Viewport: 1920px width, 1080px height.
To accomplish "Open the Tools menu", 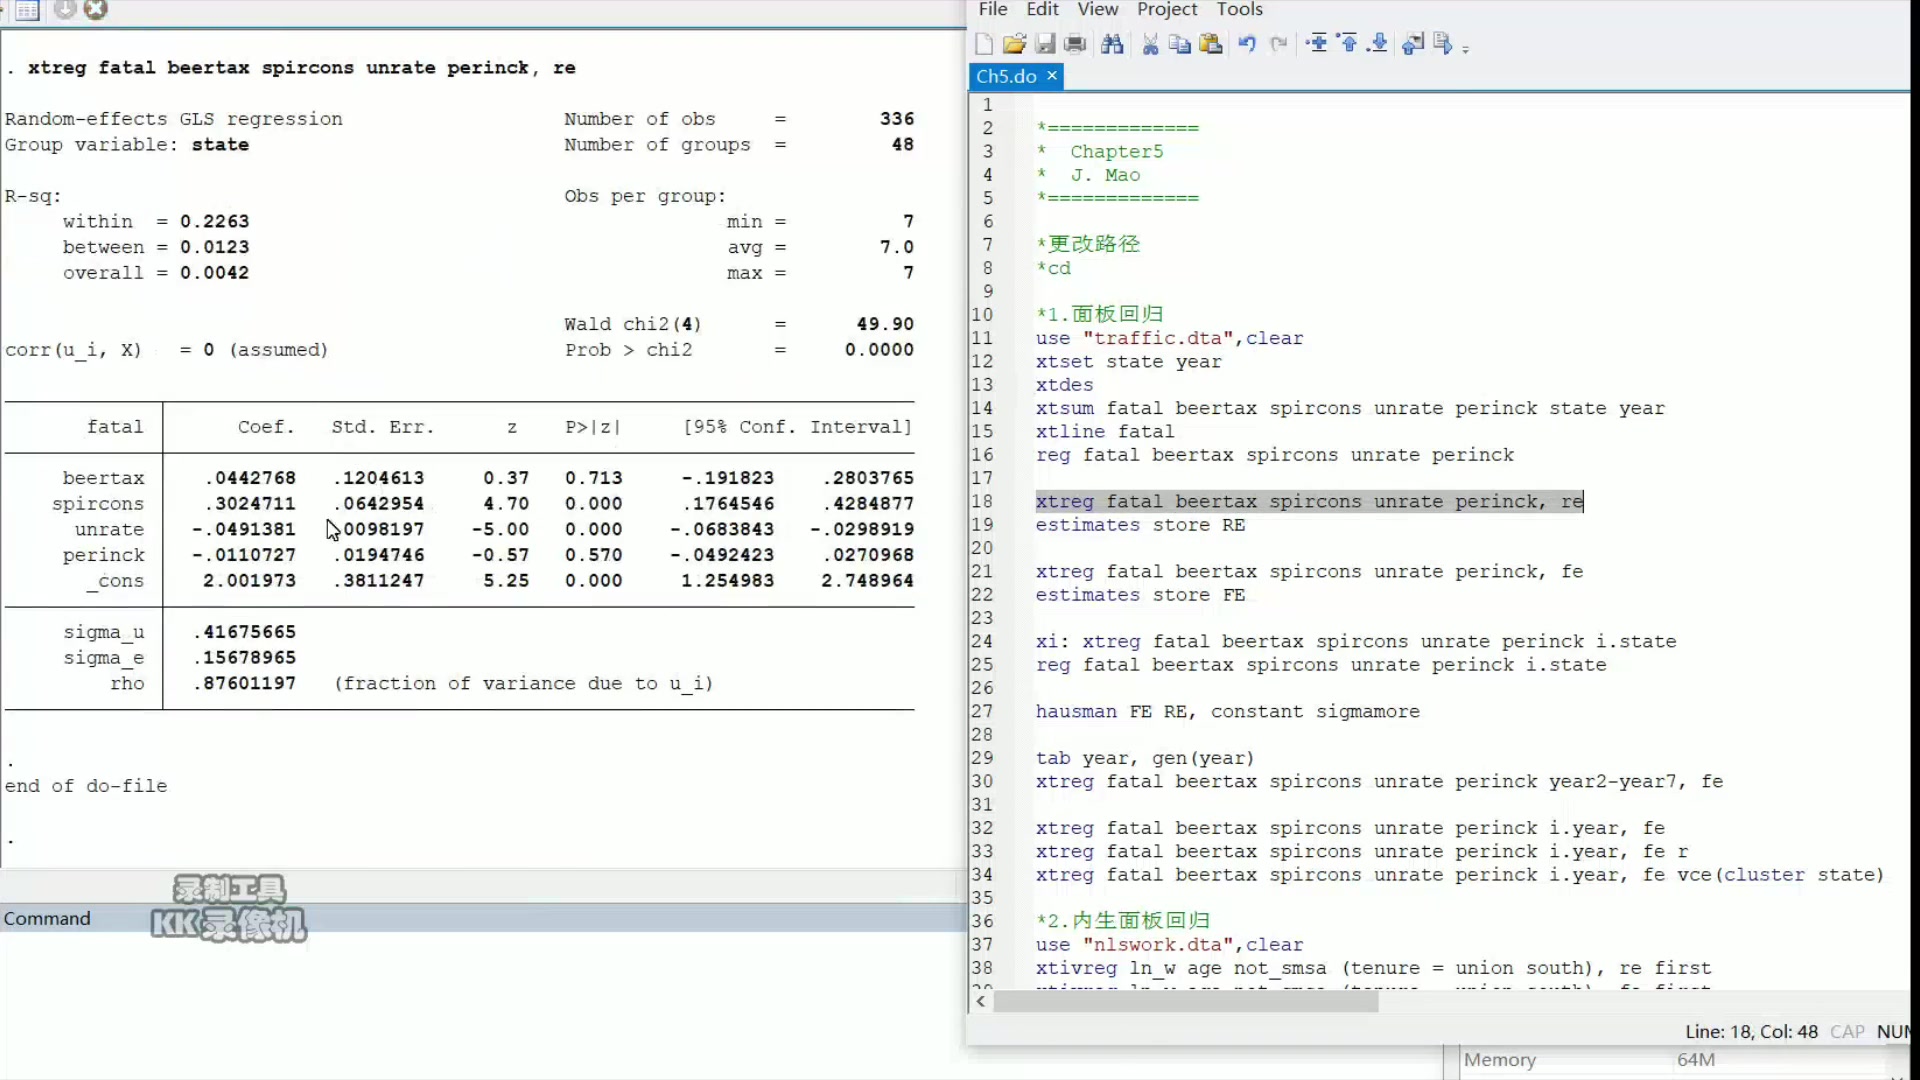I will (1240, 9).
